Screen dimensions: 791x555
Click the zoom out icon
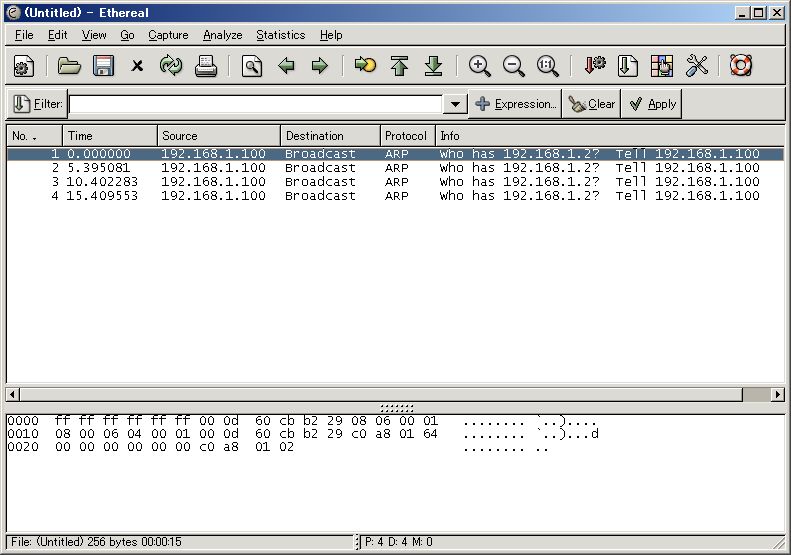[514, 66]
